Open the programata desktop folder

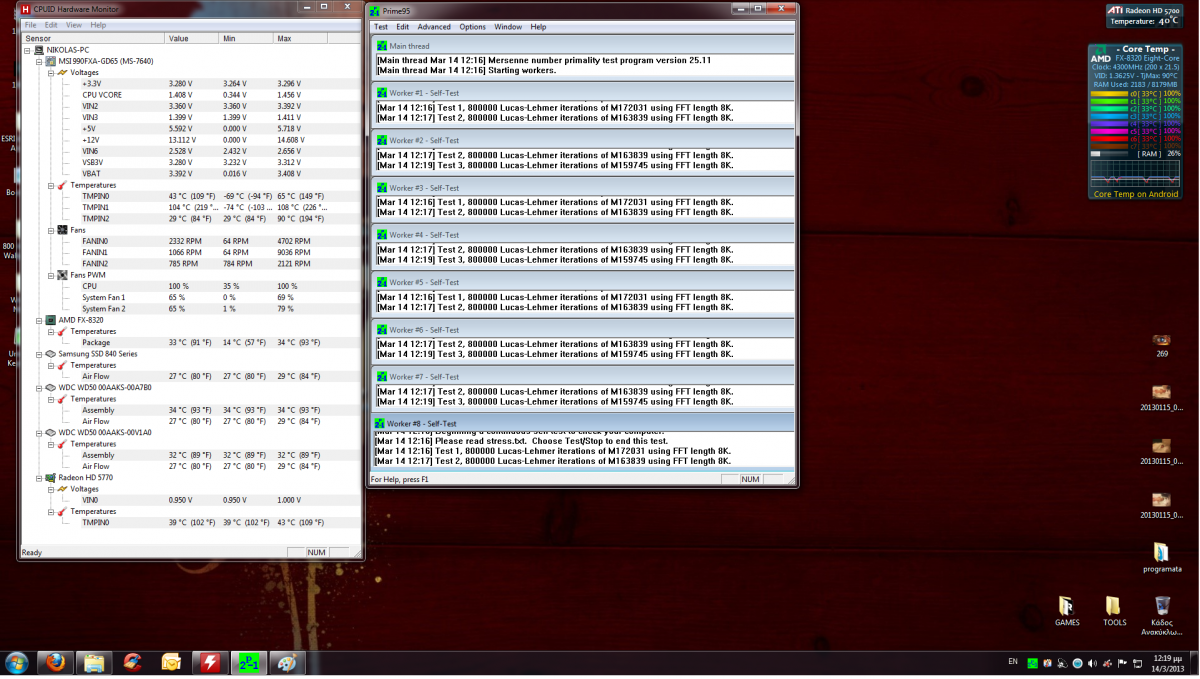pyautogui.click(x=1161, y=557)
